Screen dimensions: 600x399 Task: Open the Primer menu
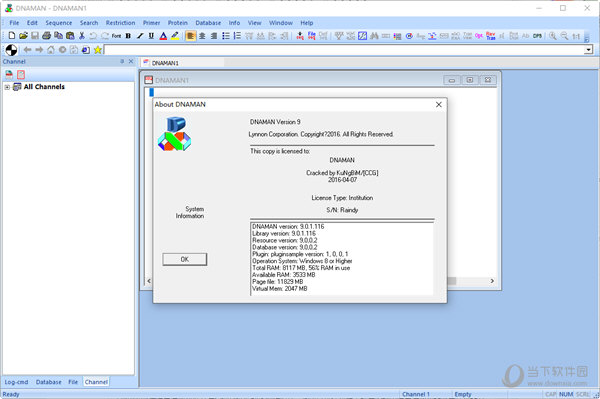[x=152, y=23]
